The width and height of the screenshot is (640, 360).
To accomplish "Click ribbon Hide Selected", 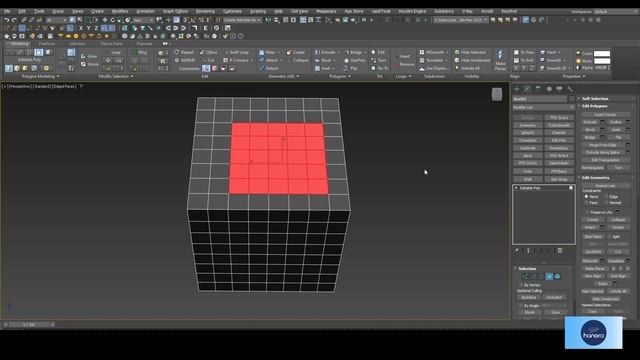I will pyautogui.click(x=470, y=52).
